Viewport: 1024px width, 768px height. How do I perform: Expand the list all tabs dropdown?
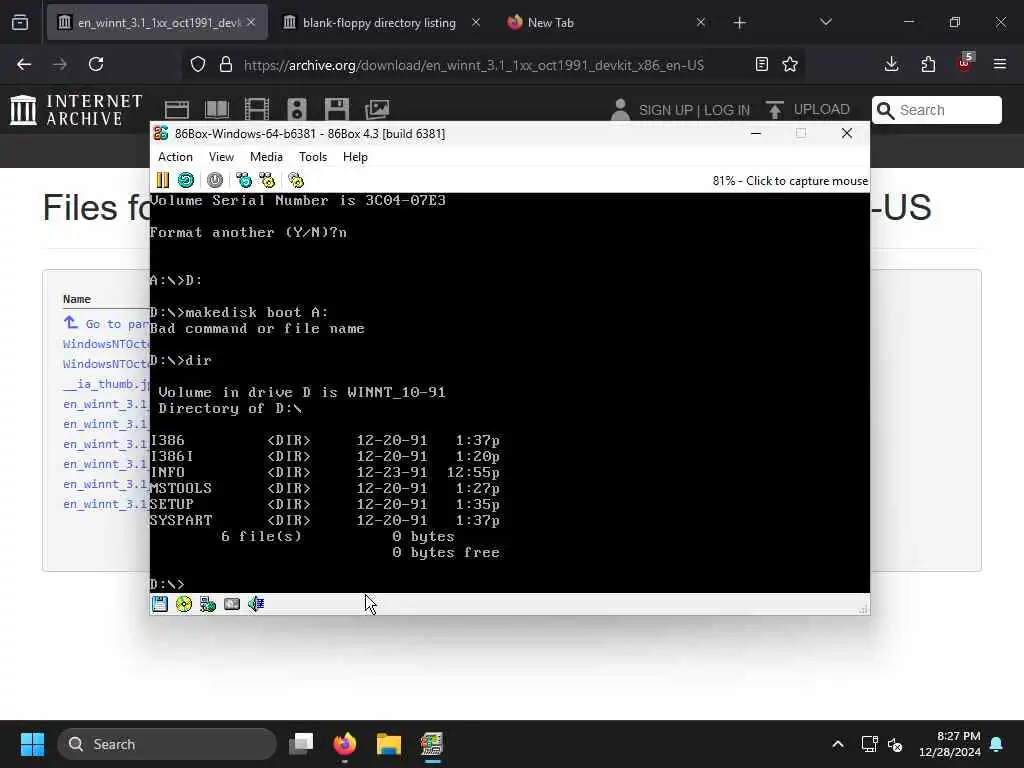tap(825, 23)
